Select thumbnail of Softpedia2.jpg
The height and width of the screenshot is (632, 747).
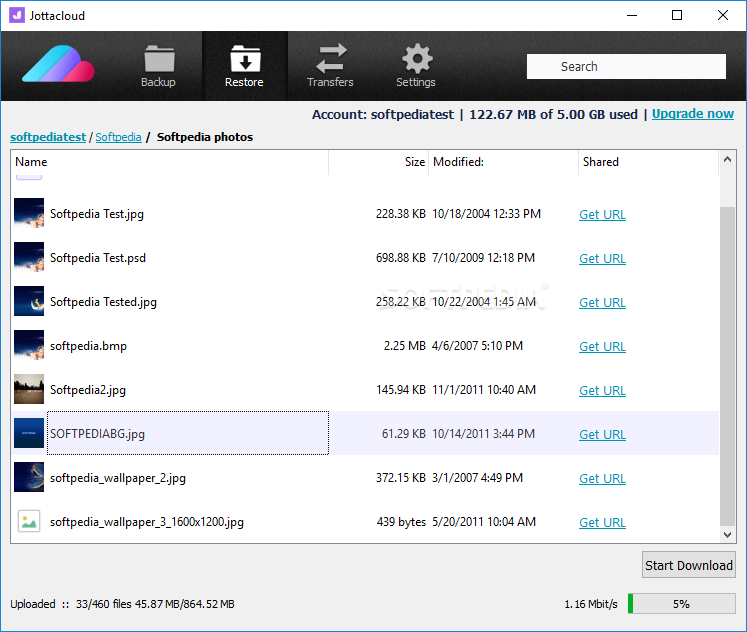pos(29,389)
